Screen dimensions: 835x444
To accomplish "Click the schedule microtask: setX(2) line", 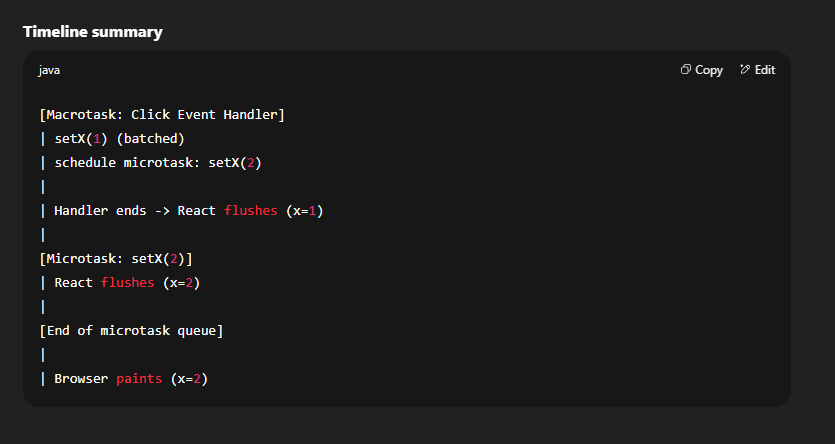I will coord(151,162).
